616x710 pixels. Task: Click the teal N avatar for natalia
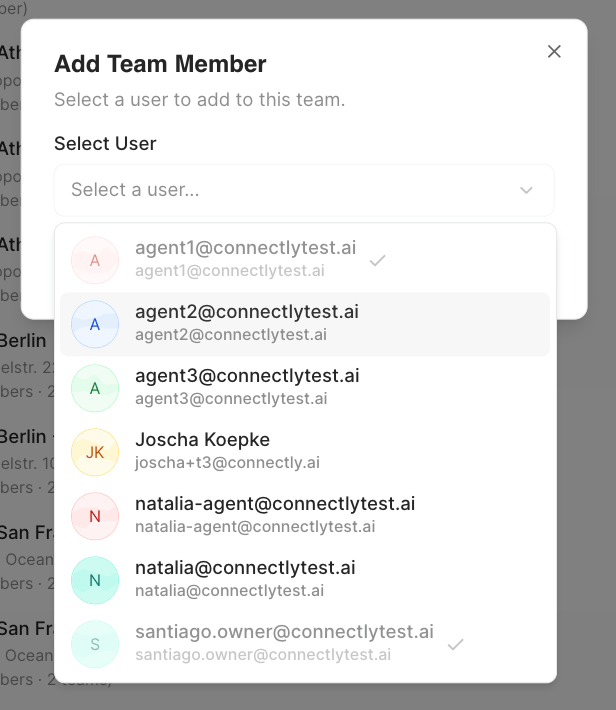tap(95, 580)
